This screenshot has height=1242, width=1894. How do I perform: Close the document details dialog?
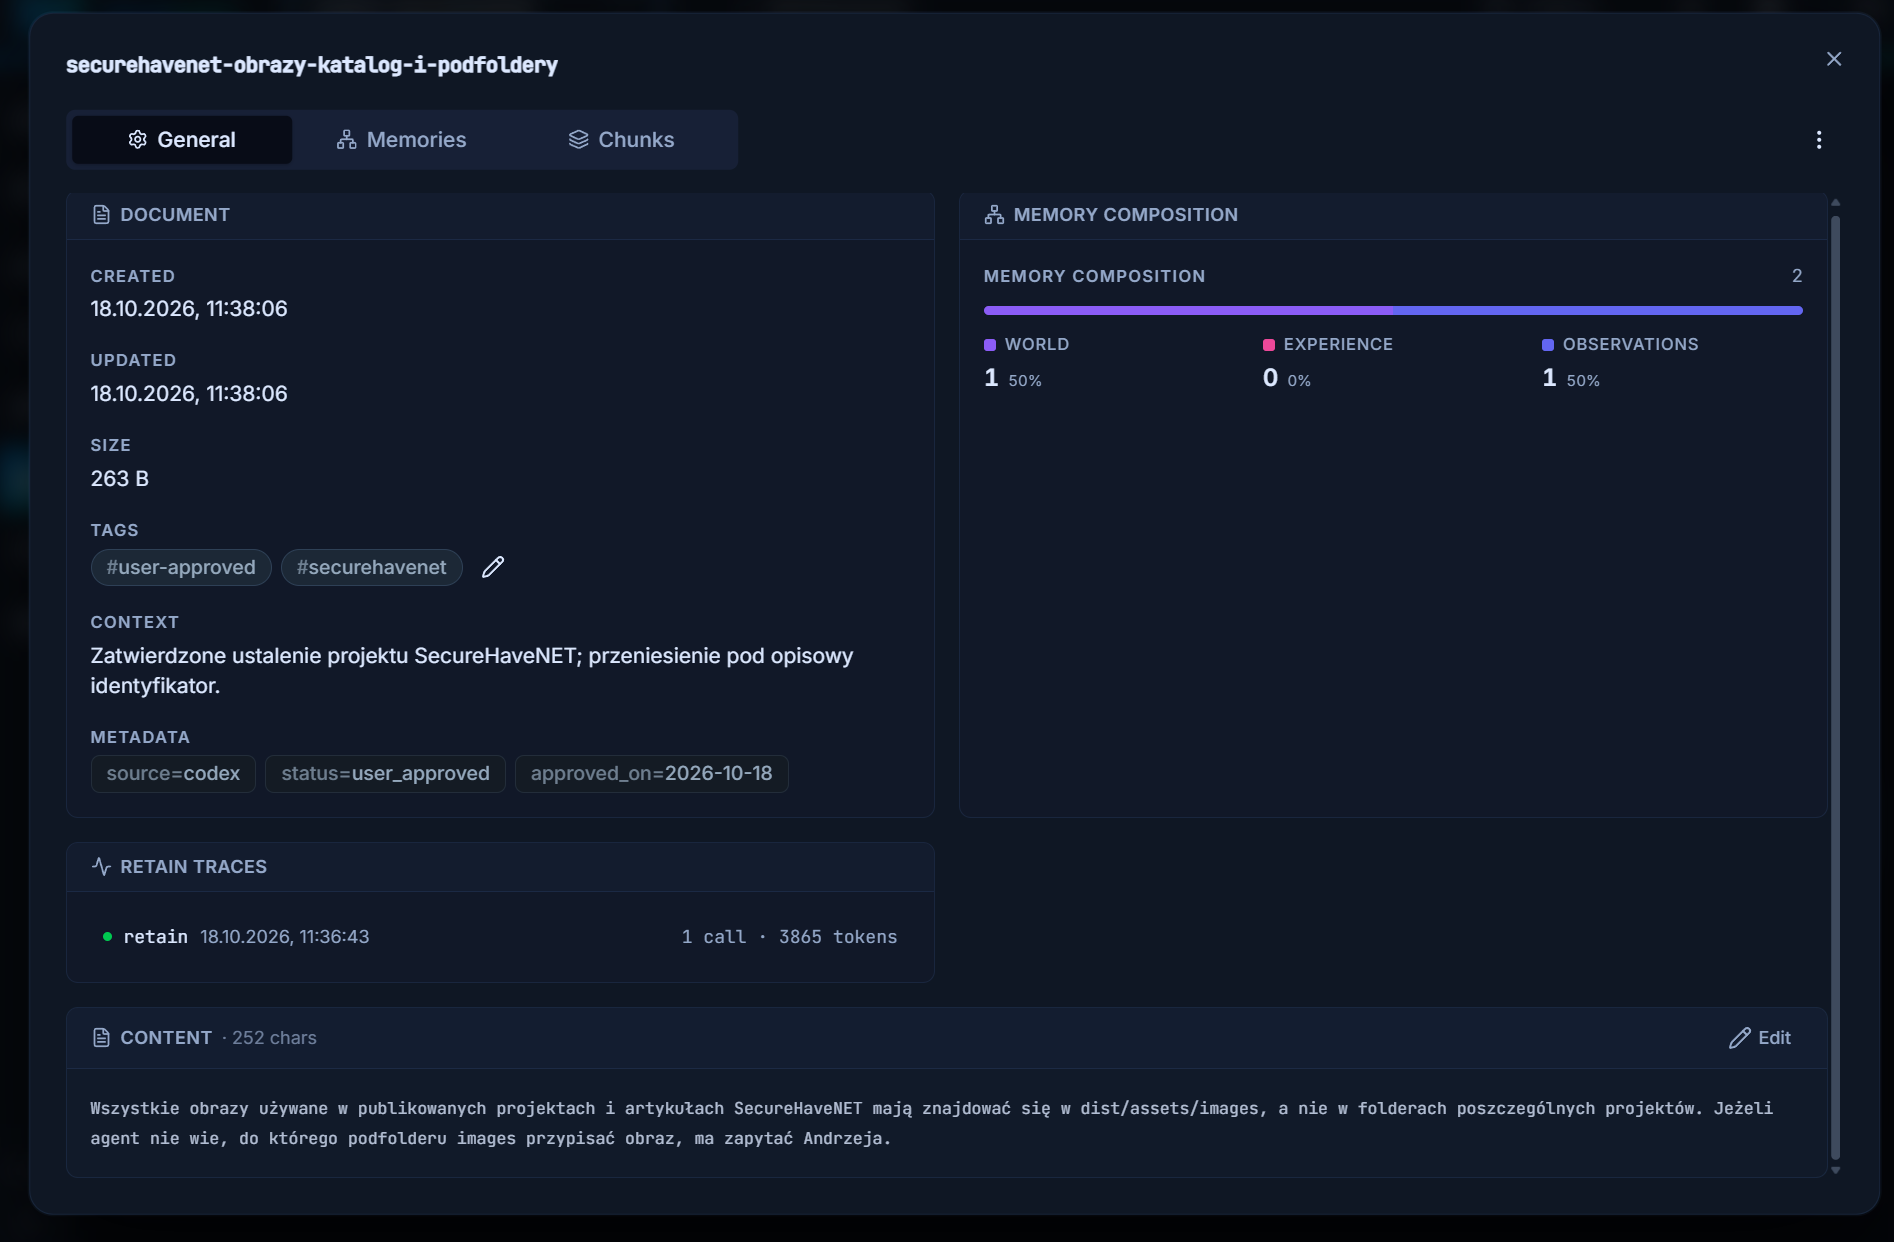click(1834, 59)
